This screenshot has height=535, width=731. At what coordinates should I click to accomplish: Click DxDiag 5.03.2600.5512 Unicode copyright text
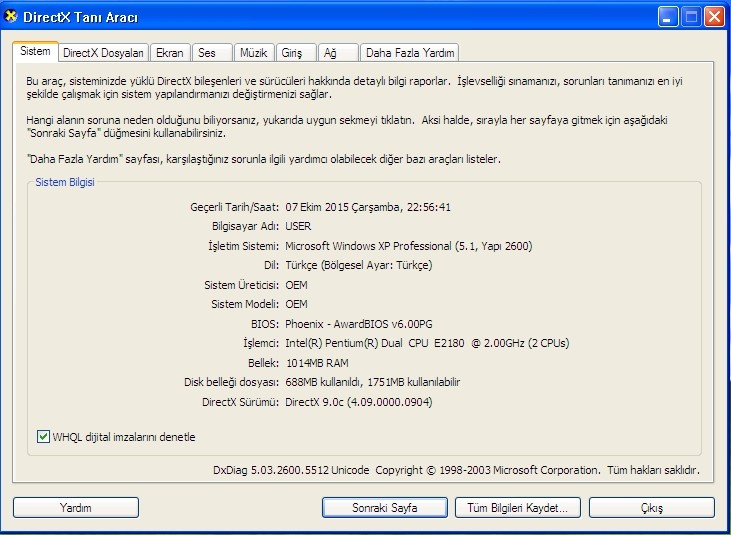[x=456, y=470]
